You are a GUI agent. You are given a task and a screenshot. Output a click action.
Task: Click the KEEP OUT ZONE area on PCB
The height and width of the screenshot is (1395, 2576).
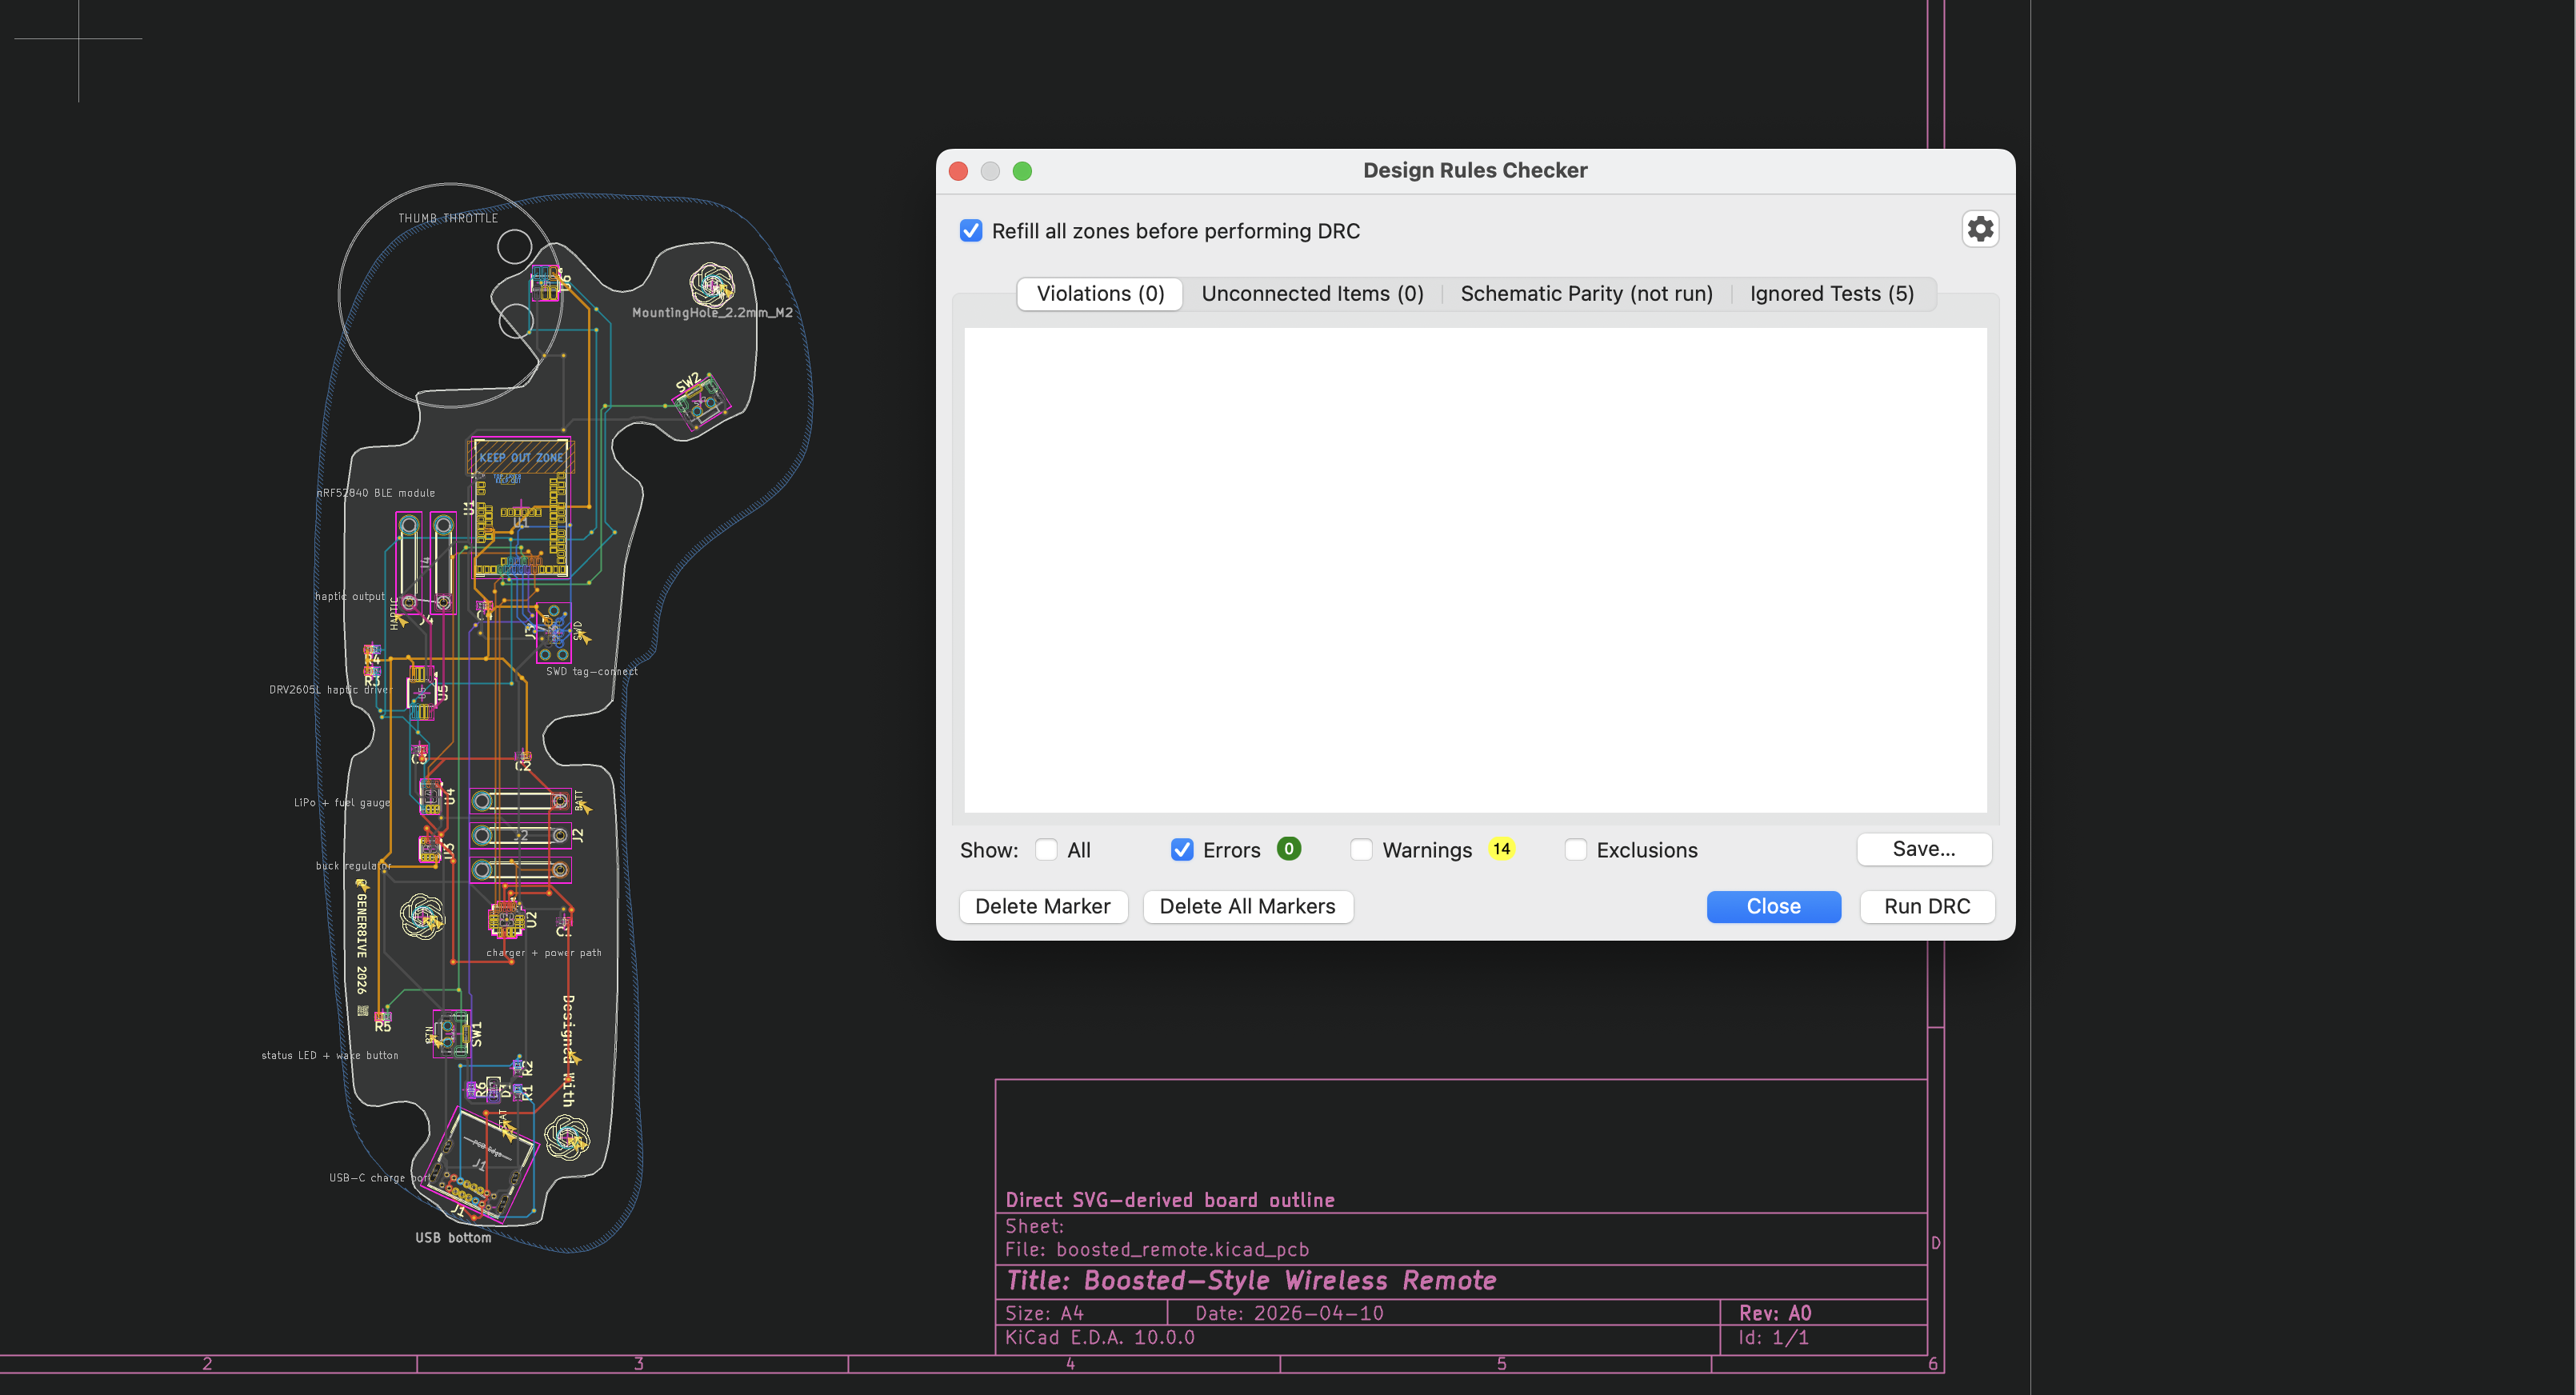[x=520, y=457]
